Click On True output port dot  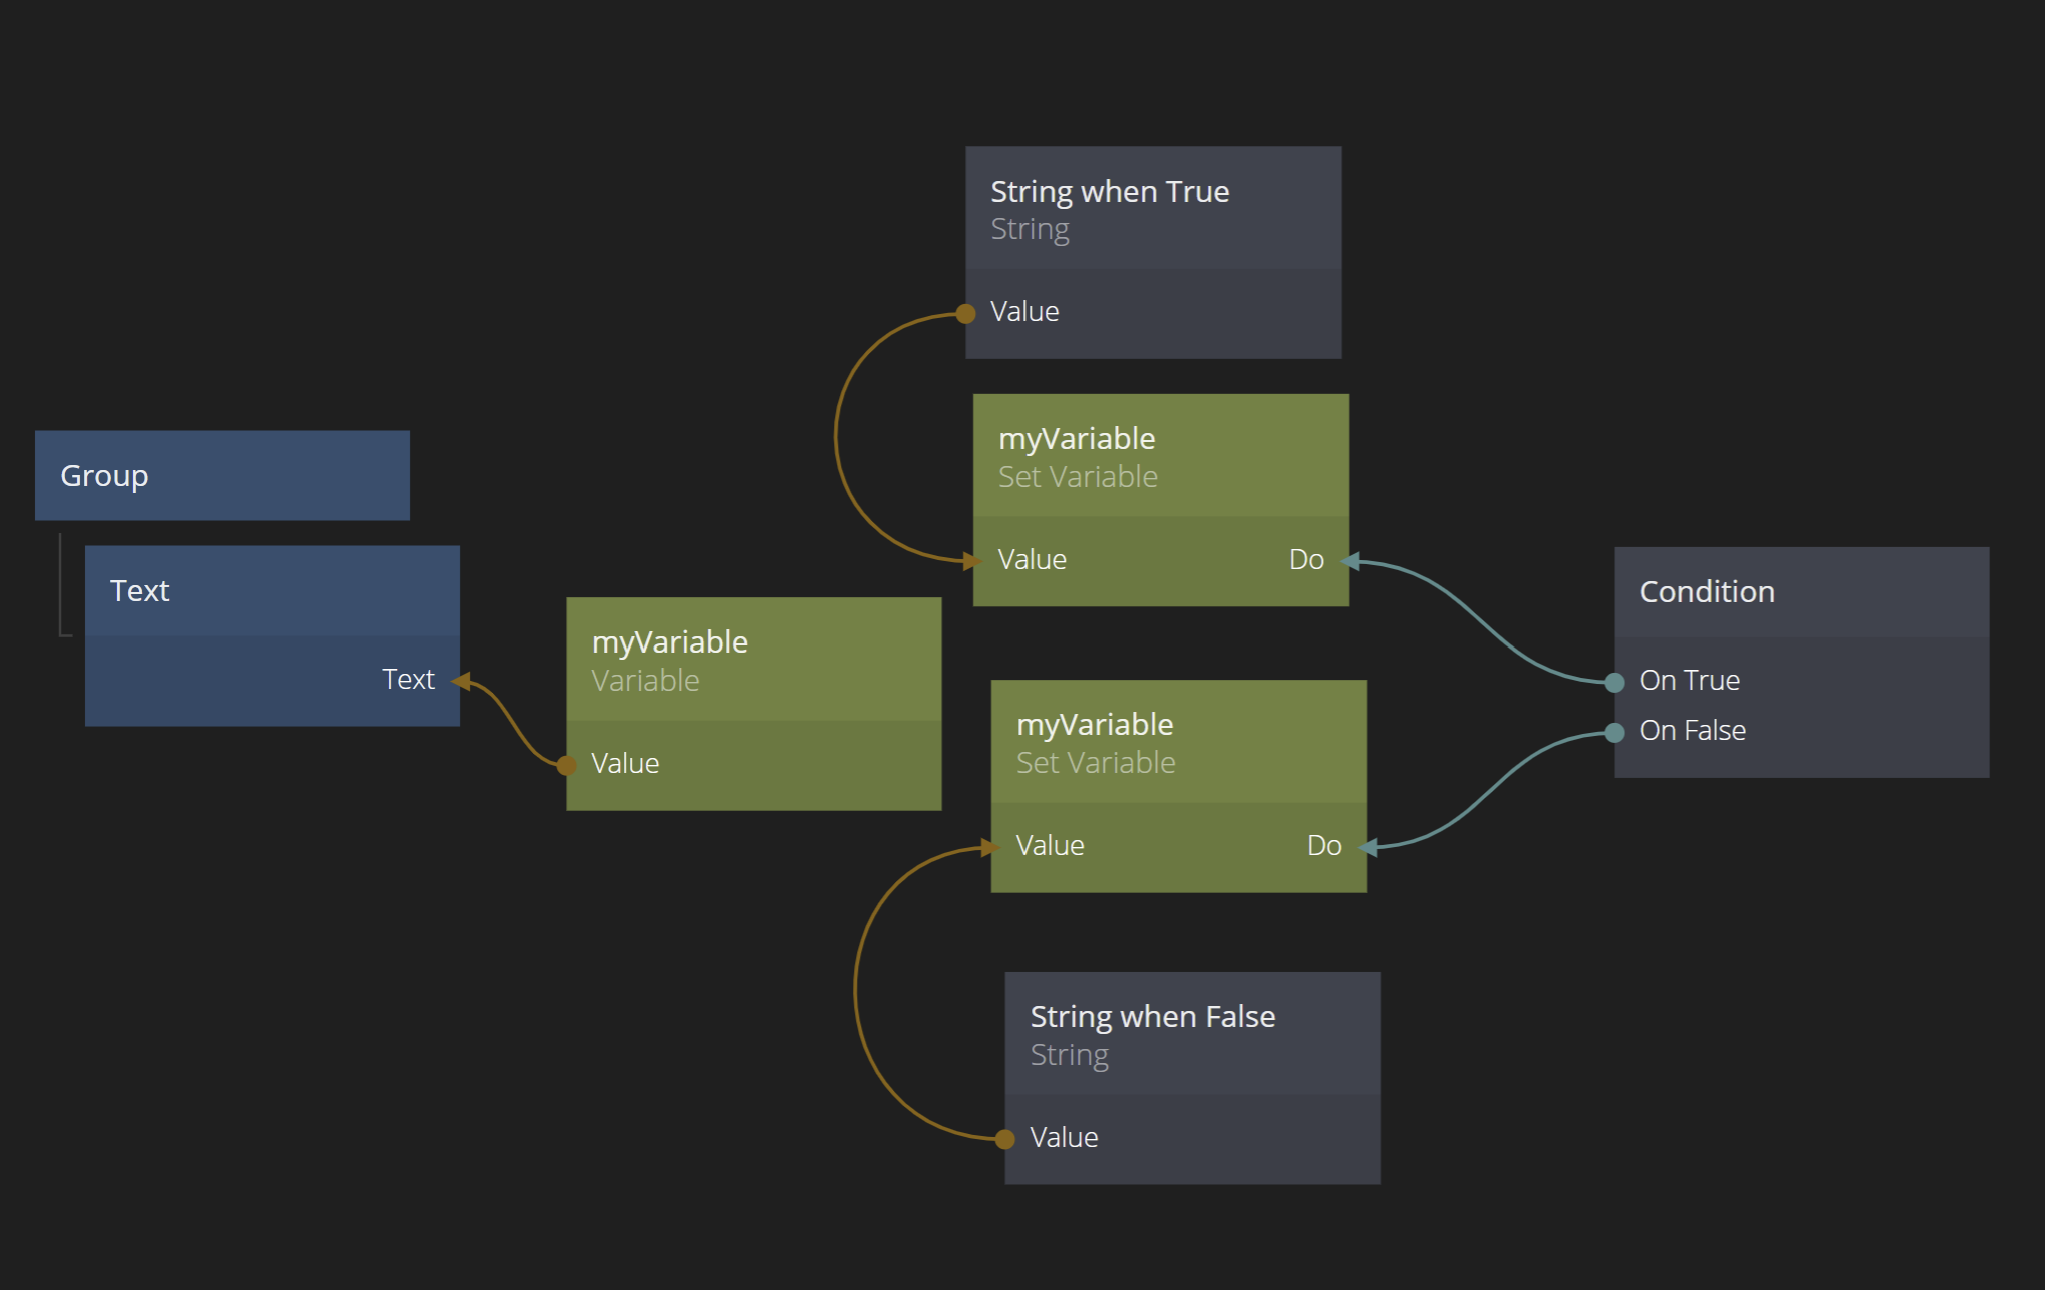pos(1614,683)
